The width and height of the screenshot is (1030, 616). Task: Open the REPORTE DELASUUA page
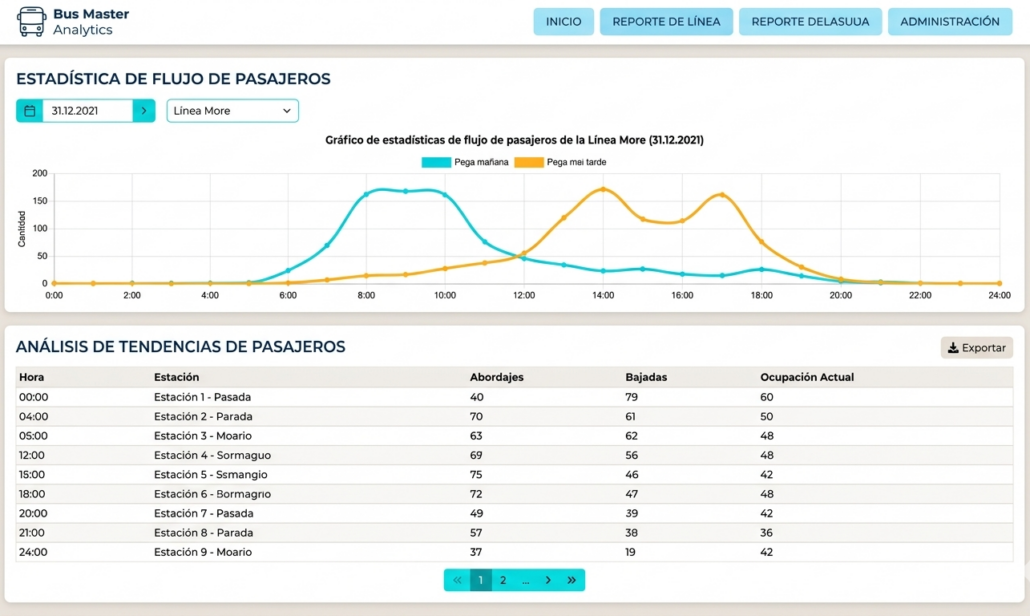coord(810,21)
